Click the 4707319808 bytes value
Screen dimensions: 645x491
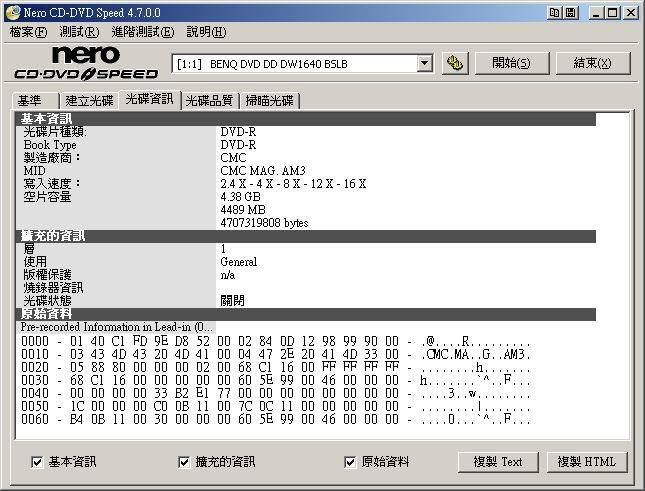tap(264, 223)
